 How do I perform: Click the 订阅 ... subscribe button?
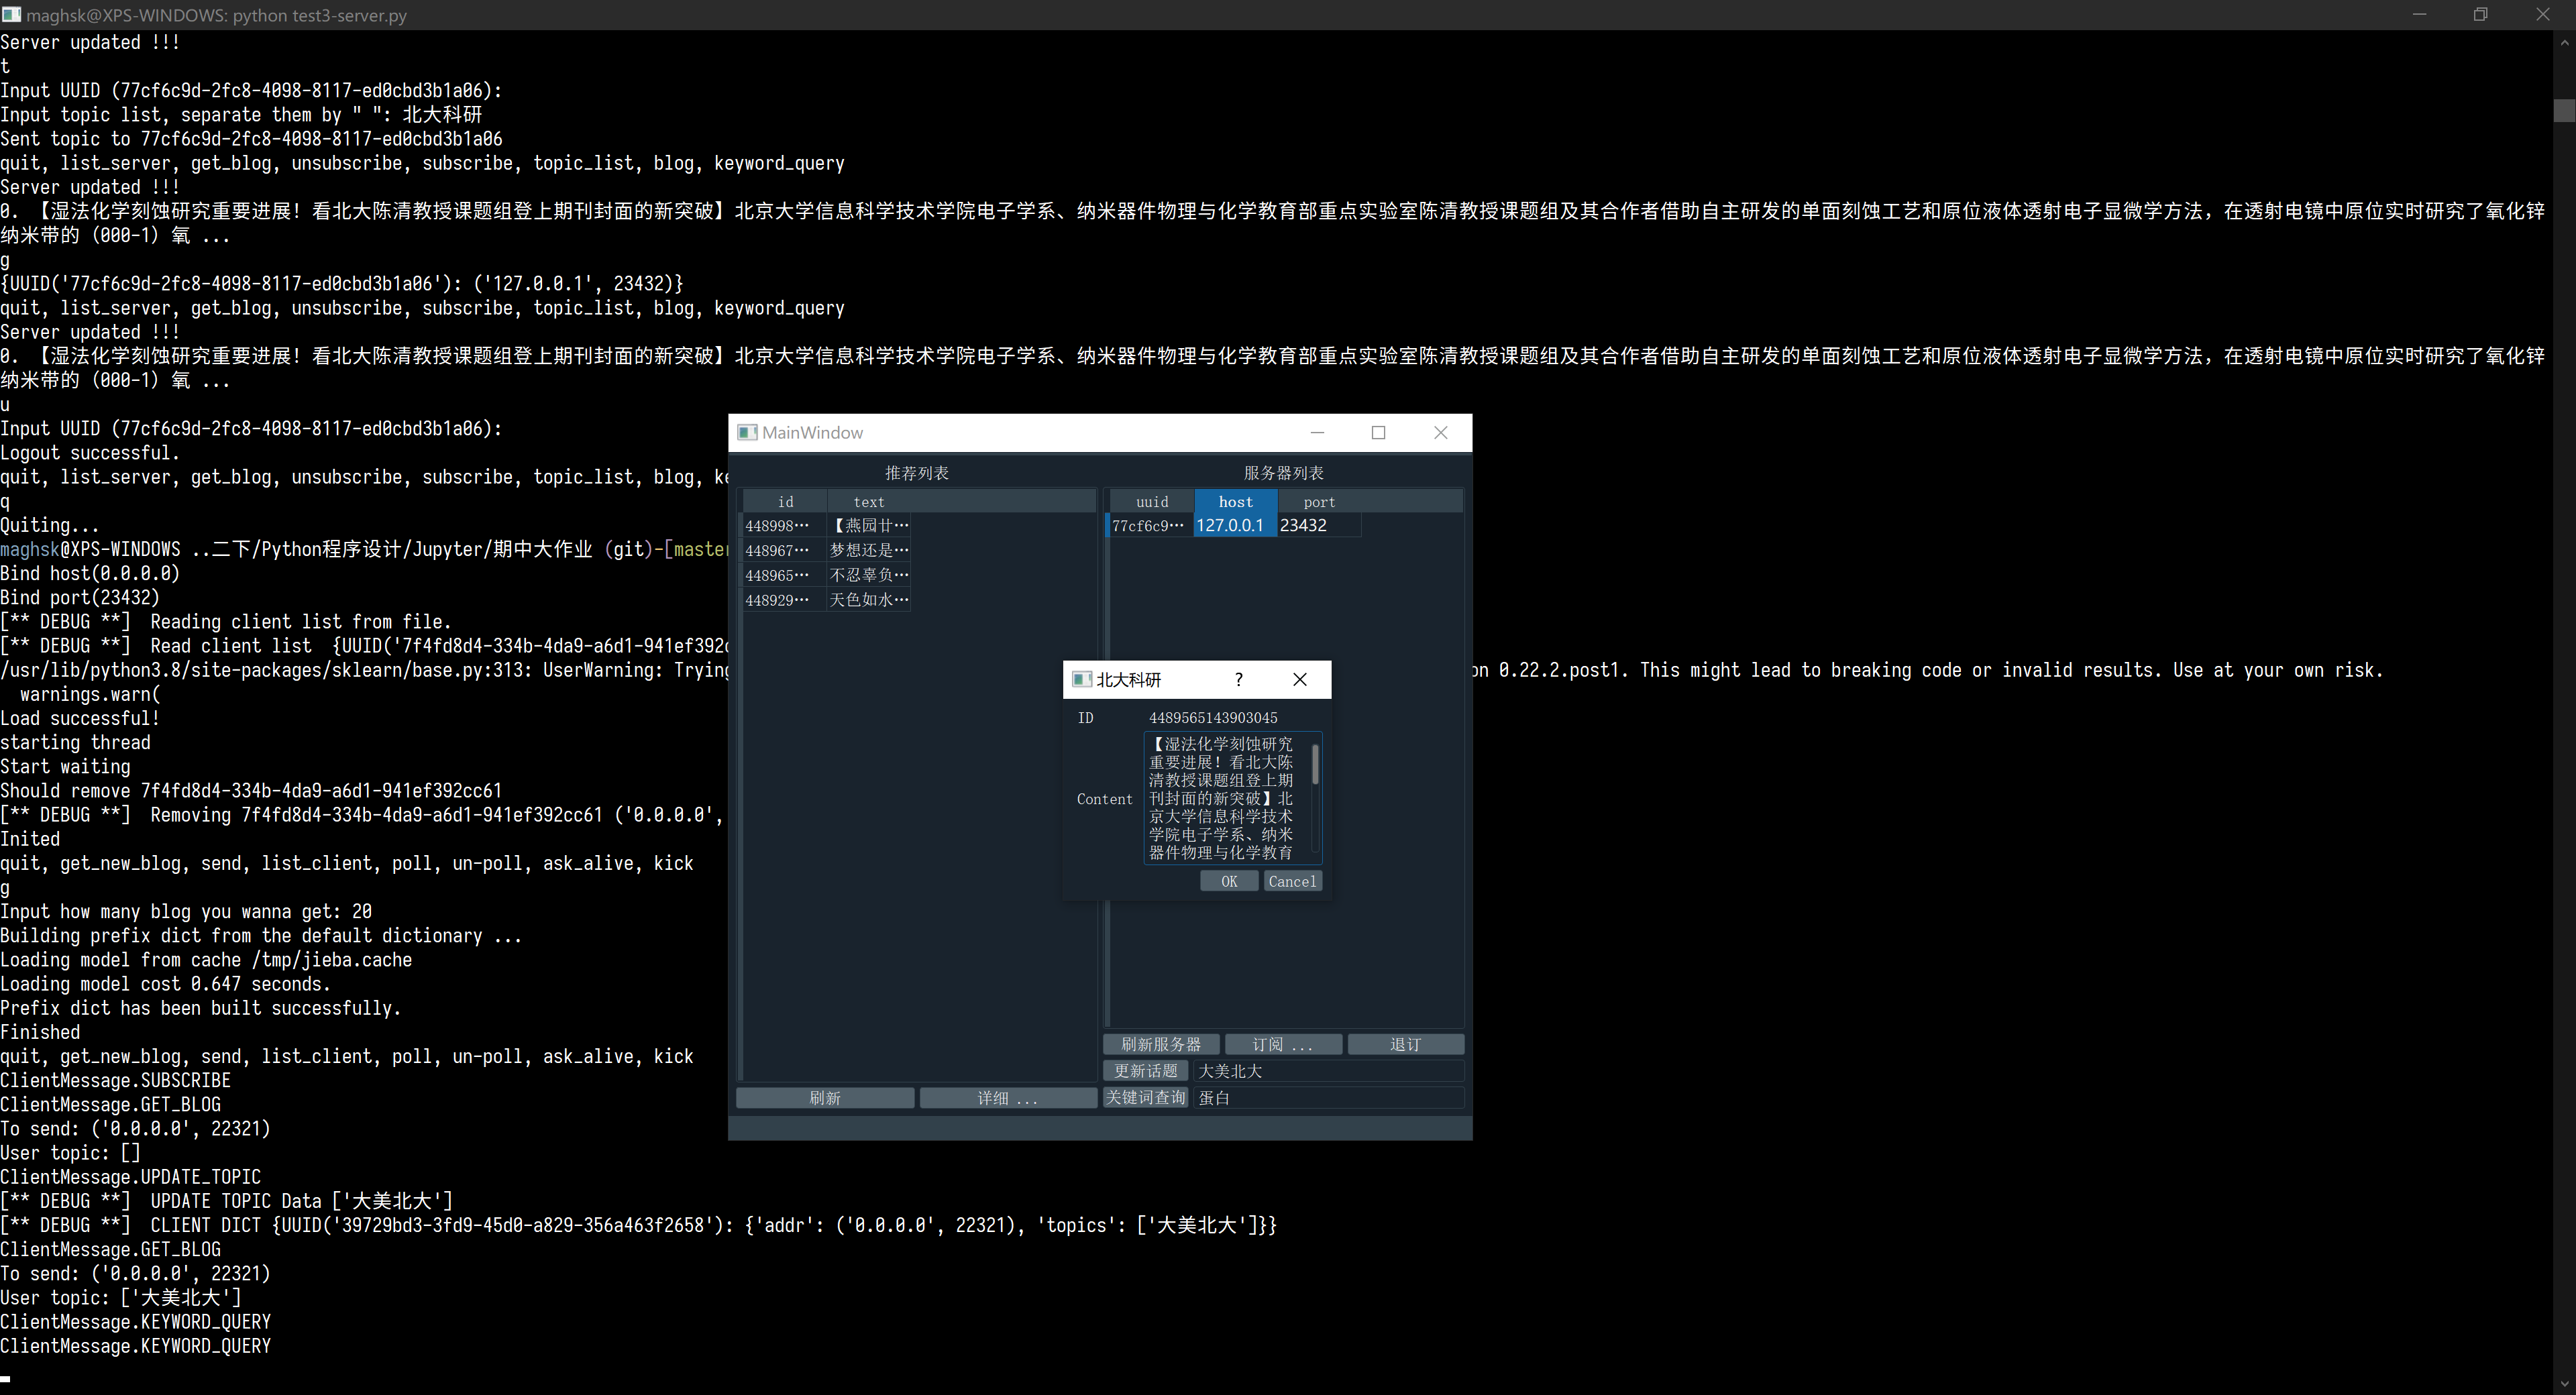point(1282,1044)
